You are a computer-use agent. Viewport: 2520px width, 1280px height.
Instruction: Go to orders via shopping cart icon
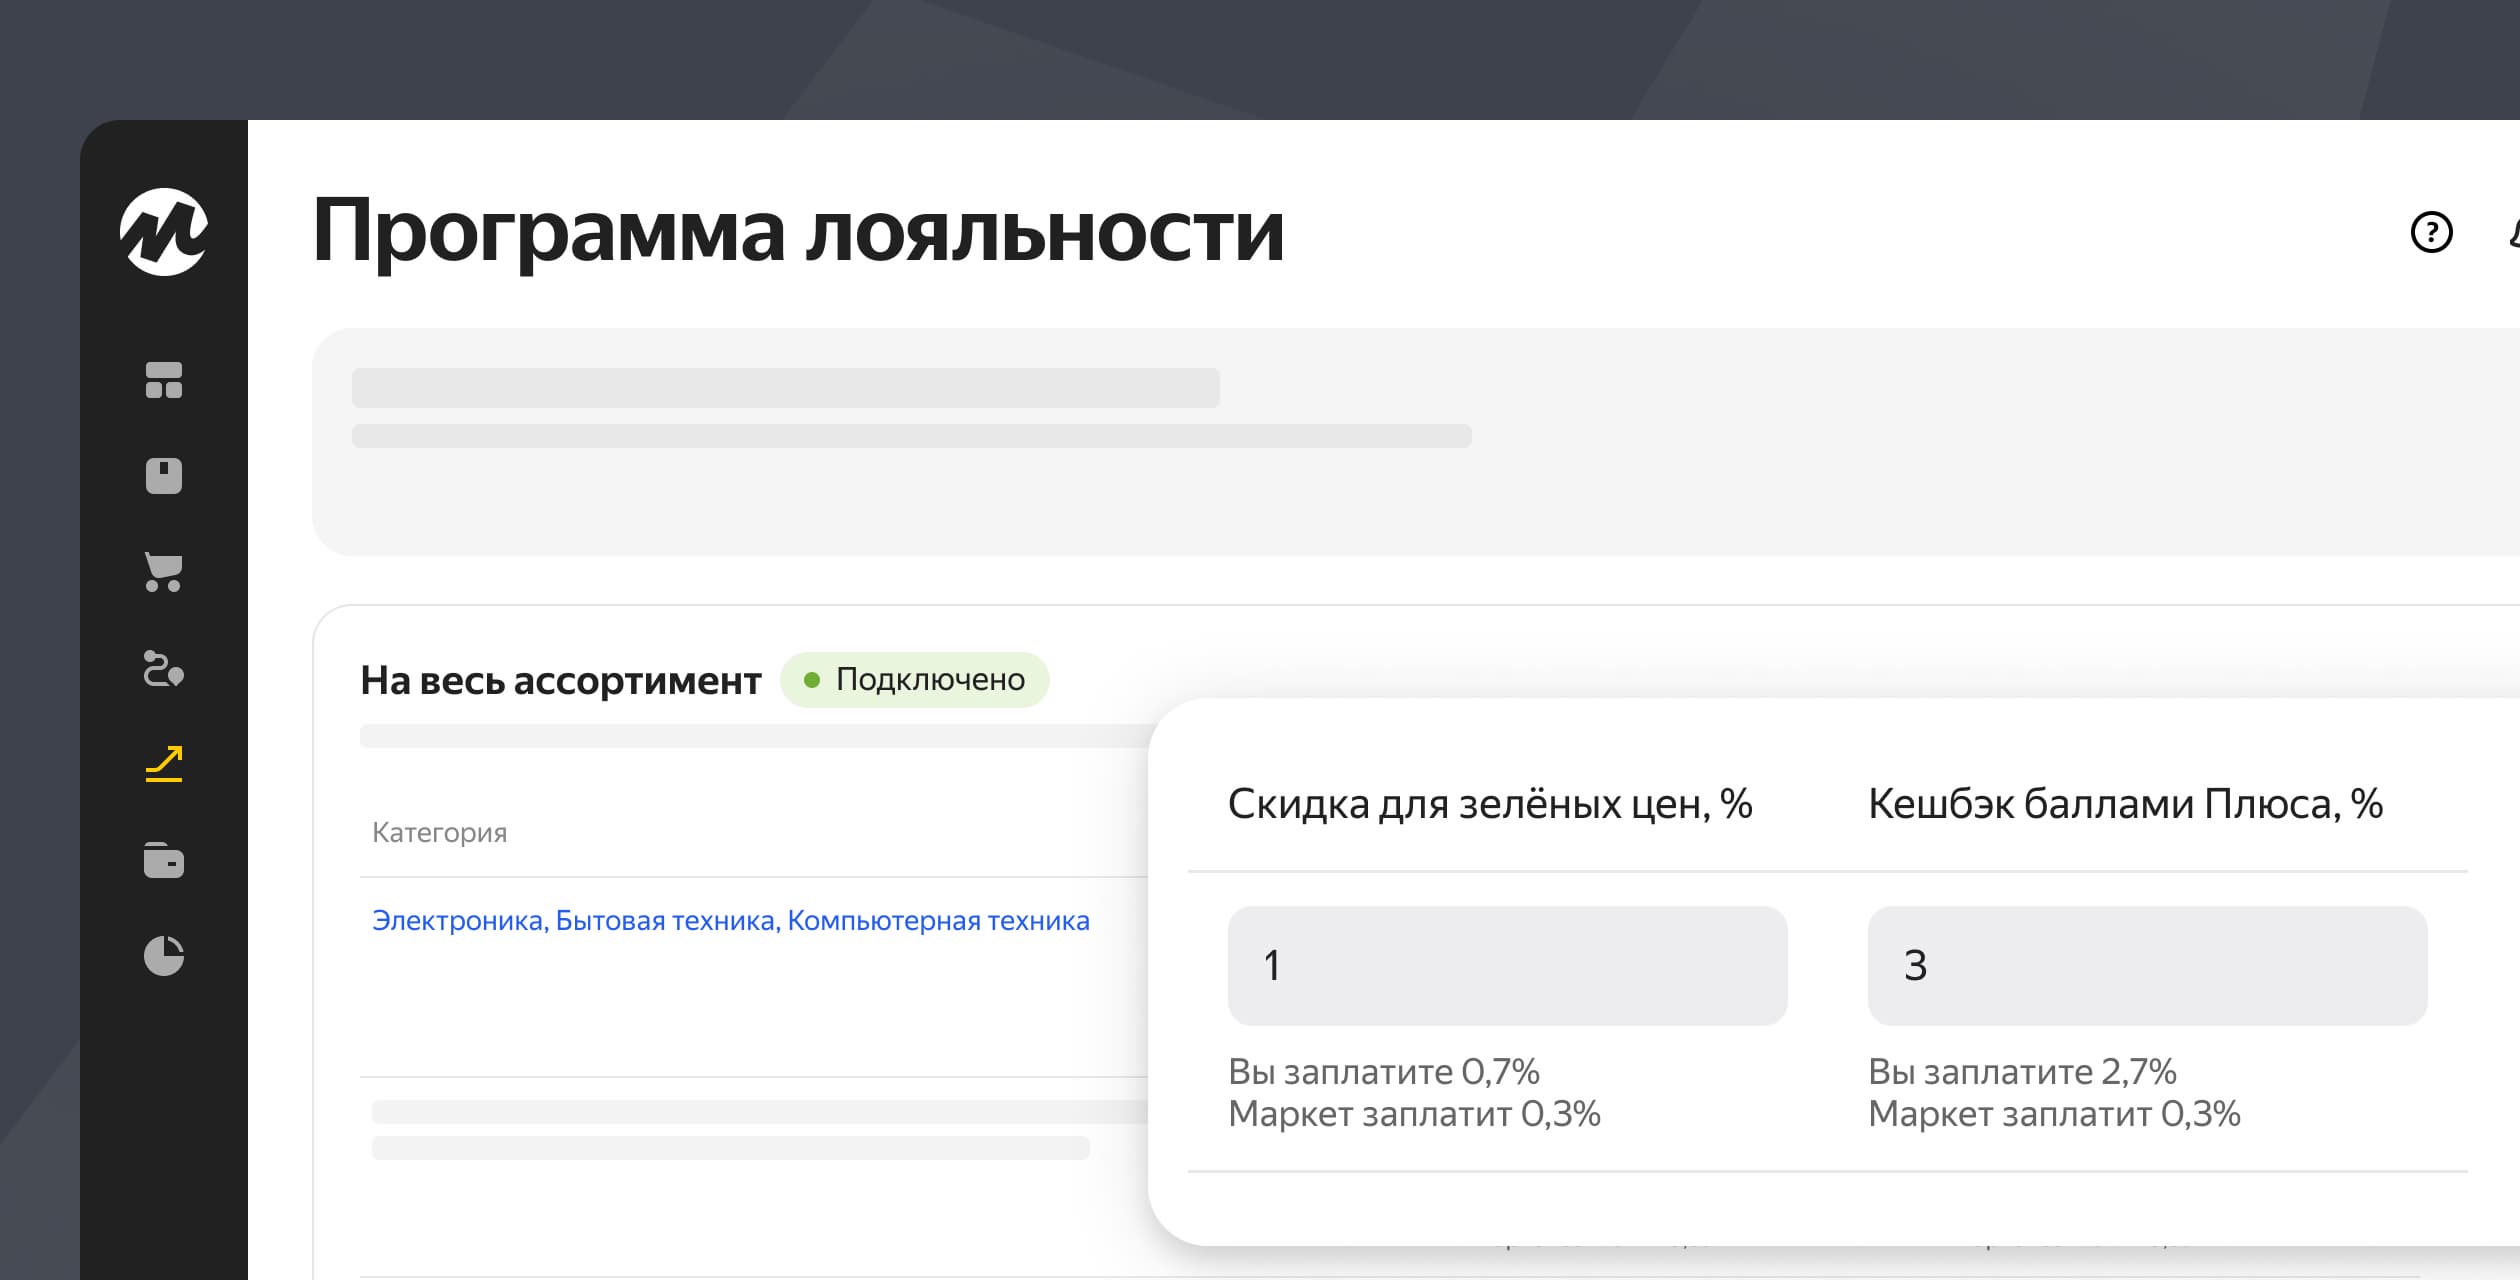click(164, 572)
